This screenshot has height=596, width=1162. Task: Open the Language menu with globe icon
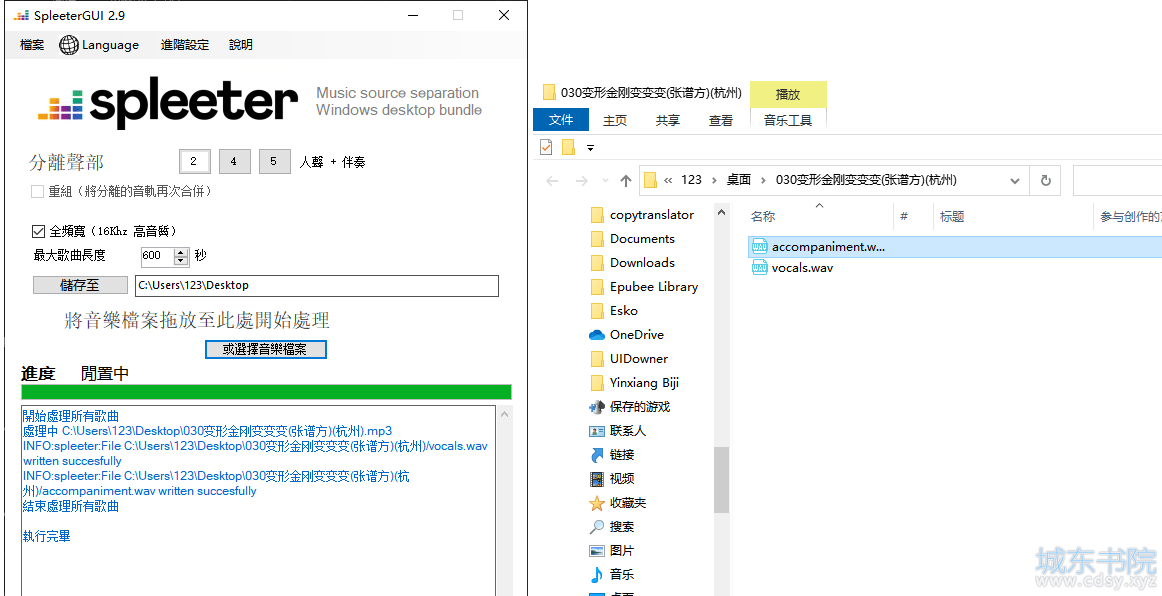pyautogui.click(x=99, y=45)
